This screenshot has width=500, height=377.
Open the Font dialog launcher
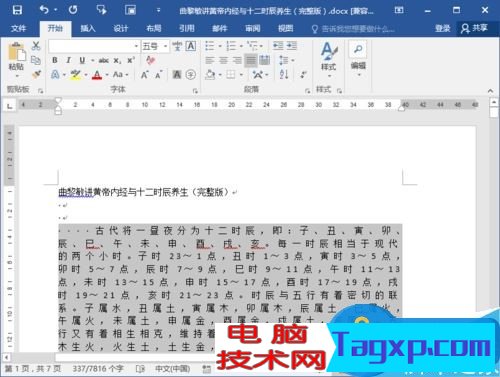[x=195, y=91]
